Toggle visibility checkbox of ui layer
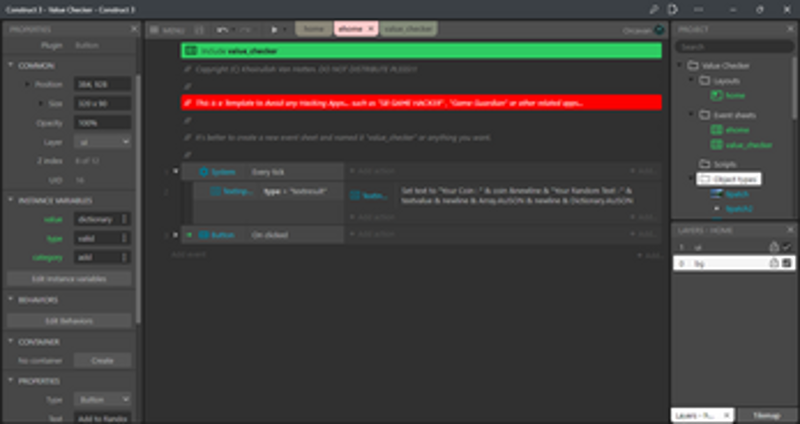The width and height of the screenshot is (800, 424). click(x=786, y=247)
